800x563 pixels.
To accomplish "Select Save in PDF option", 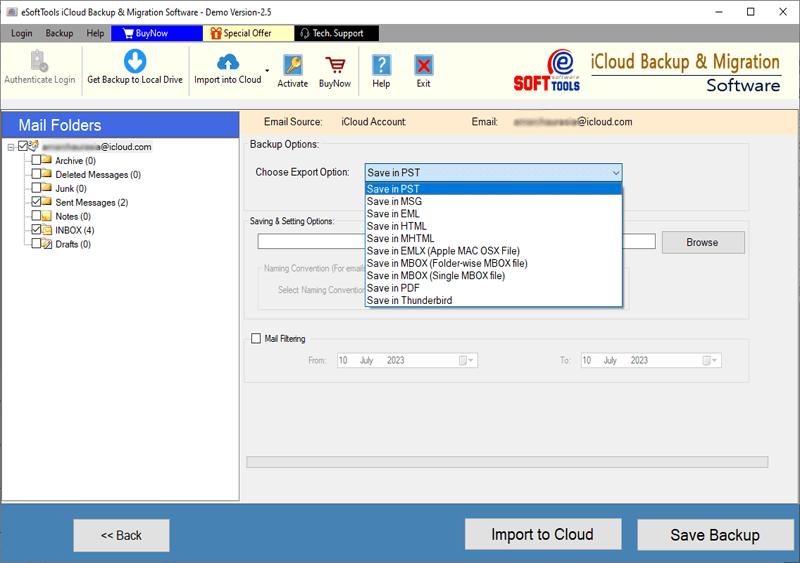I will tap(494, 288).
